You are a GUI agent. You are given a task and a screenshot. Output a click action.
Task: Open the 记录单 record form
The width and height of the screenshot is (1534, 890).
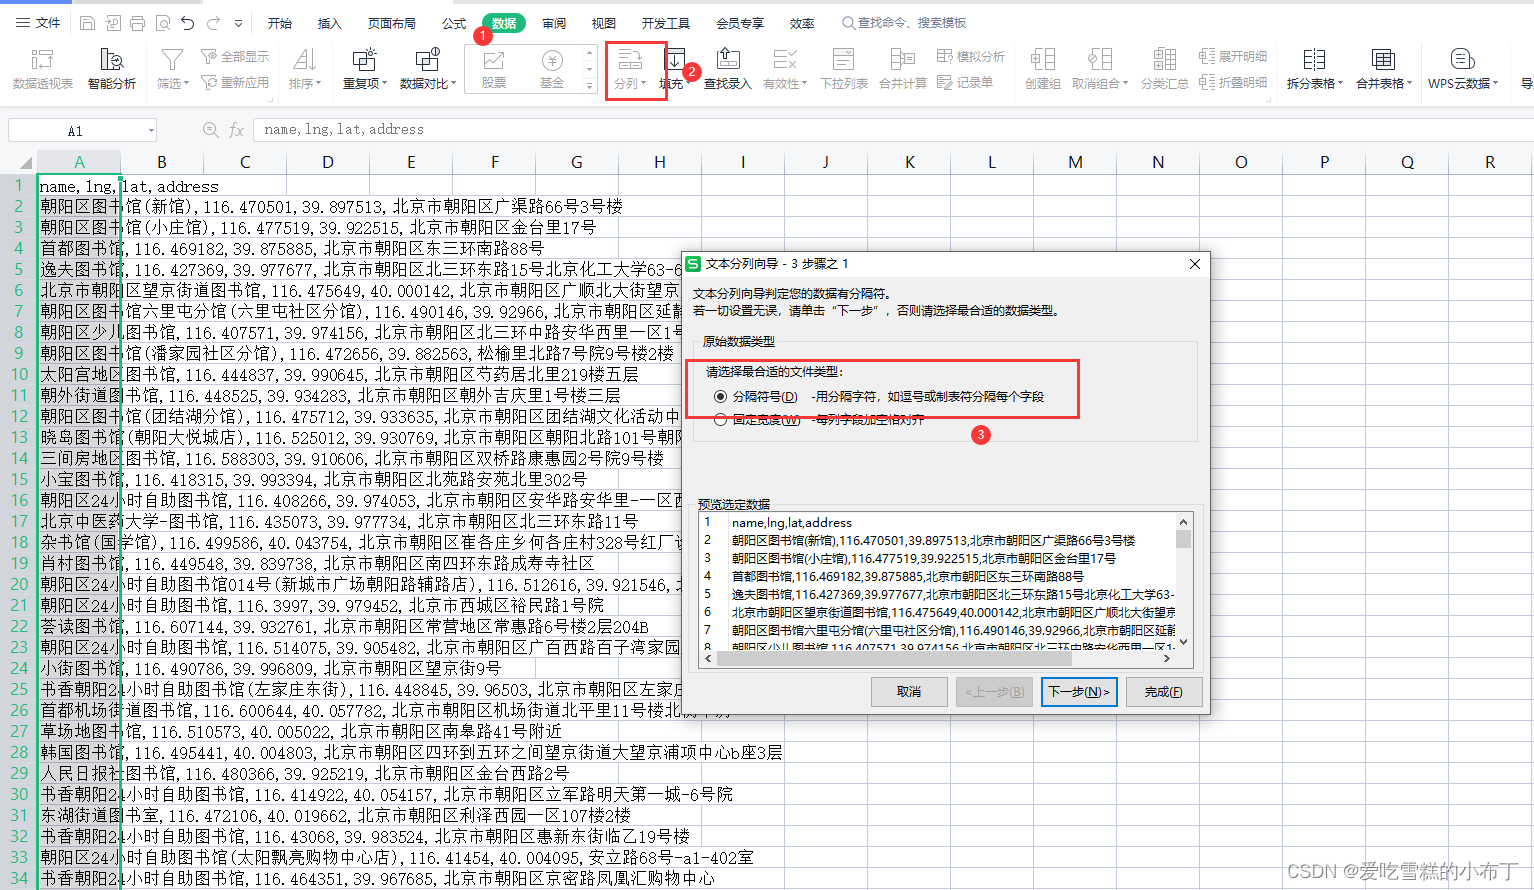[965, 83]
